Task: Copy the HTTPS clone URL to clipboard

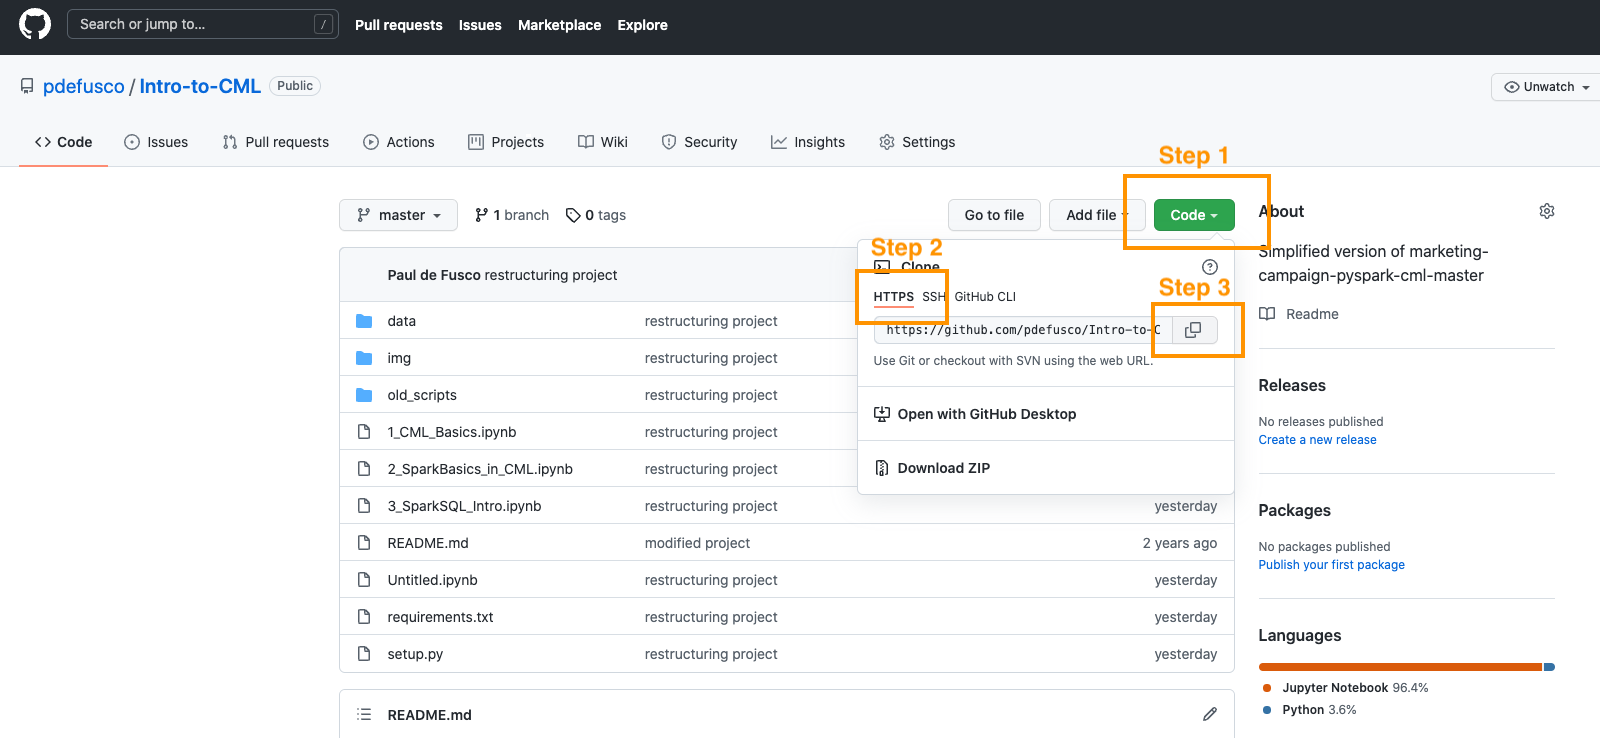Action: (x=1194, y=330)
